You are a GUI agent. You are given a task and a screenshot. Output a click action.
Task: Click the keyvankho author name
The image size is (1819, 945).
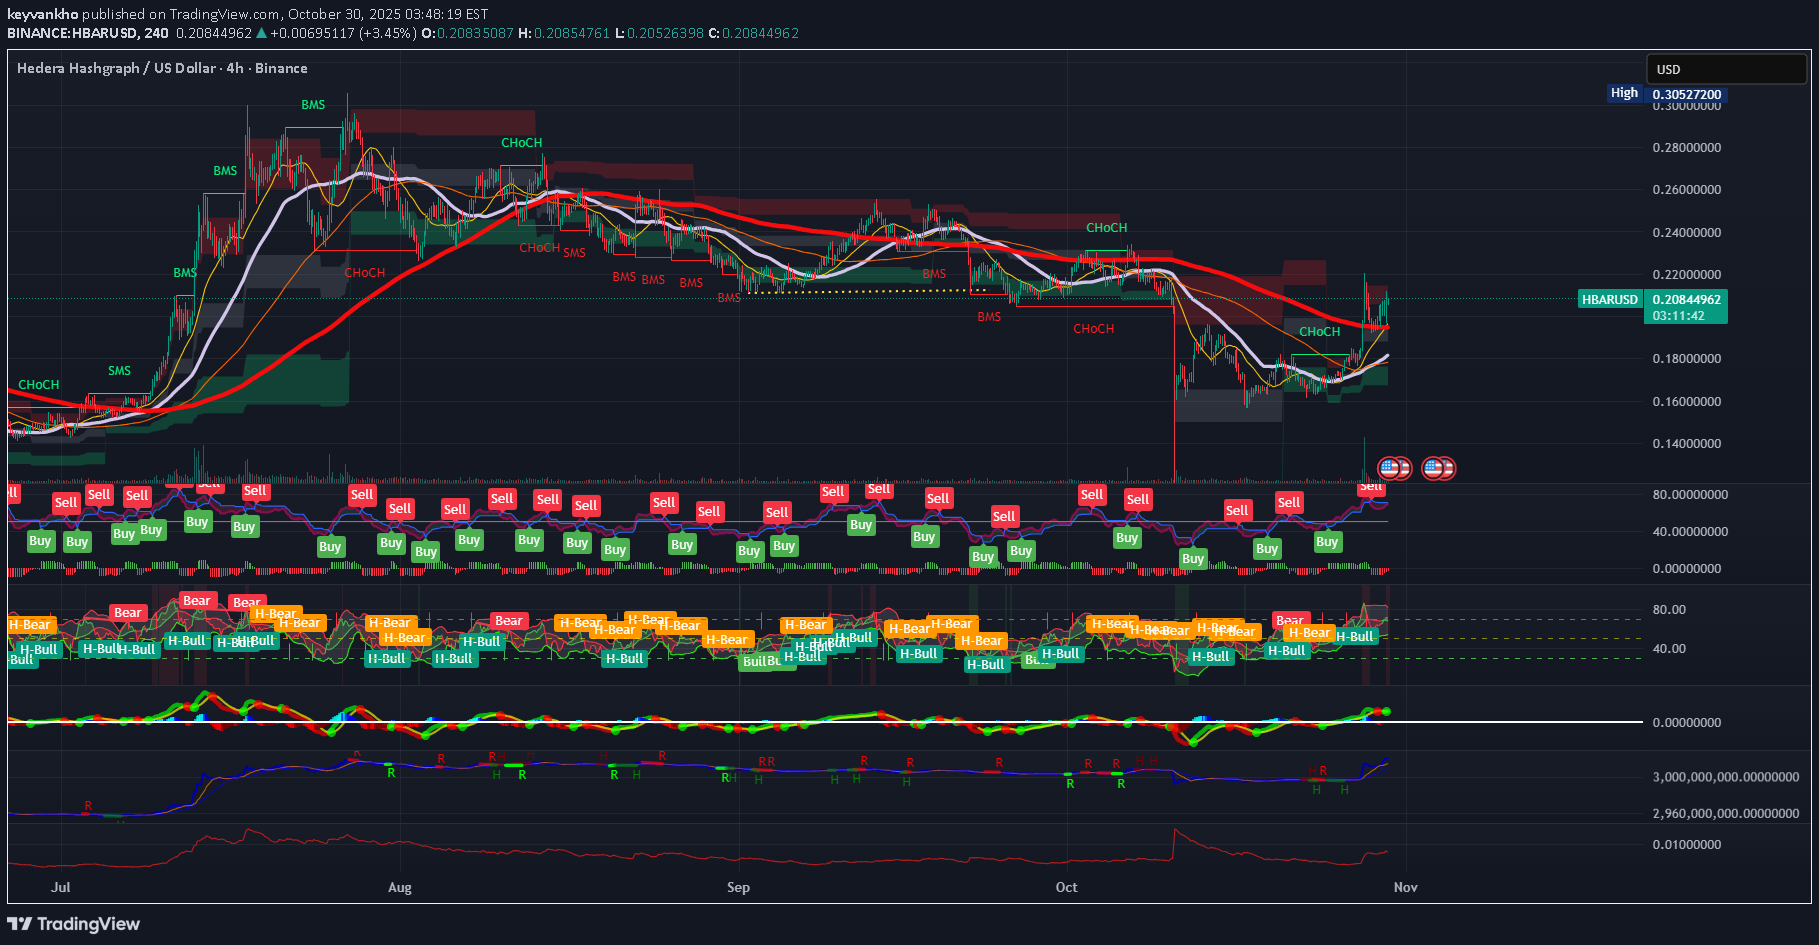[43, 14]
